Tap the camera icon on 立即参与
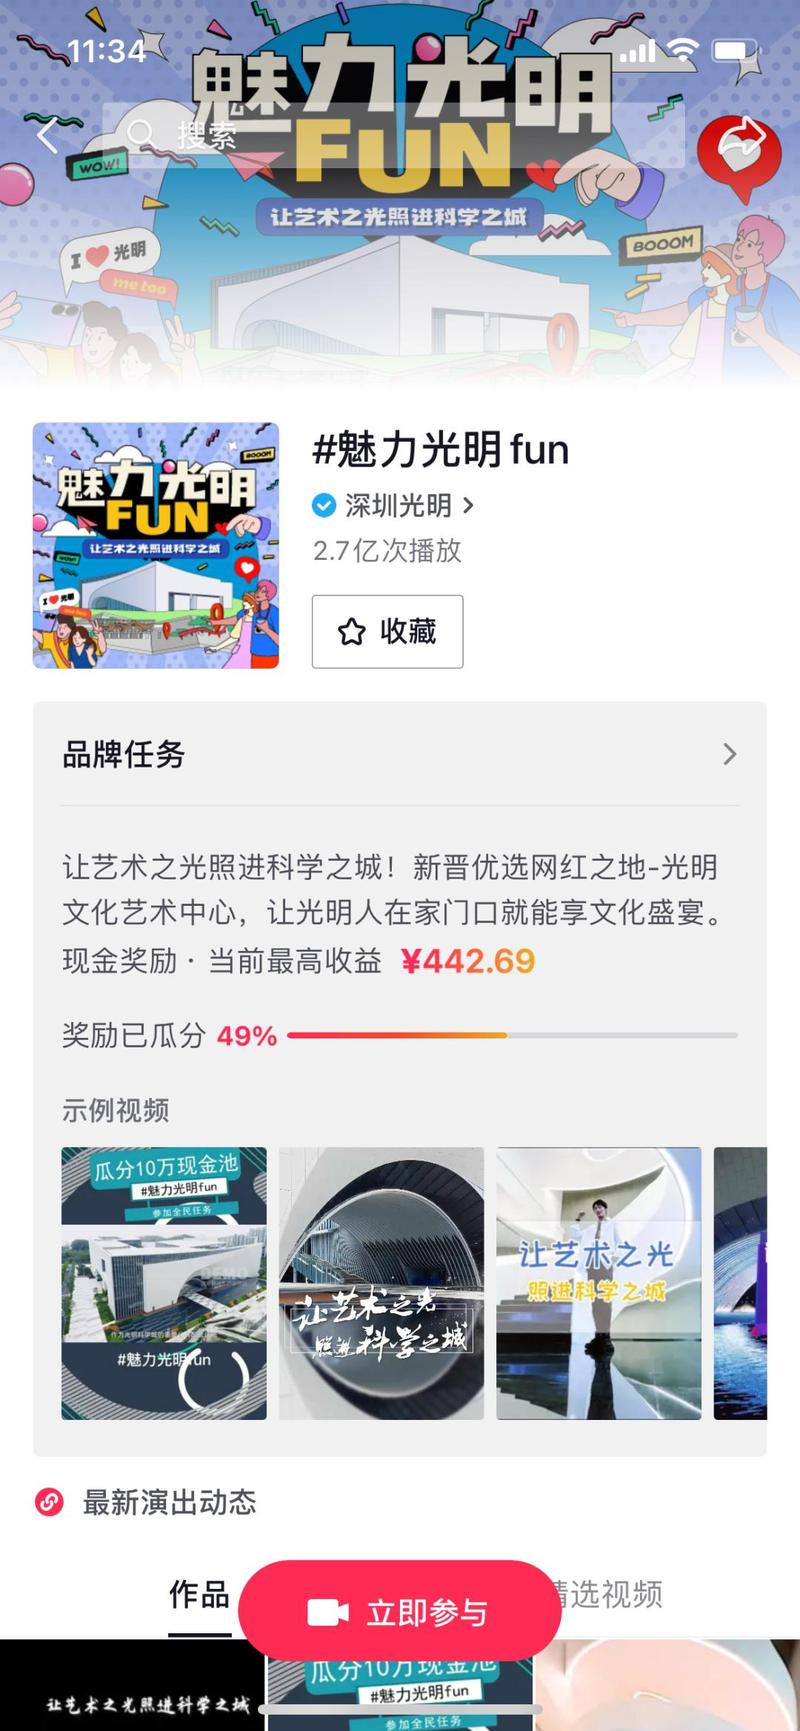The height and width of the screenshot is (1731, 800). tap(328, 1612)
